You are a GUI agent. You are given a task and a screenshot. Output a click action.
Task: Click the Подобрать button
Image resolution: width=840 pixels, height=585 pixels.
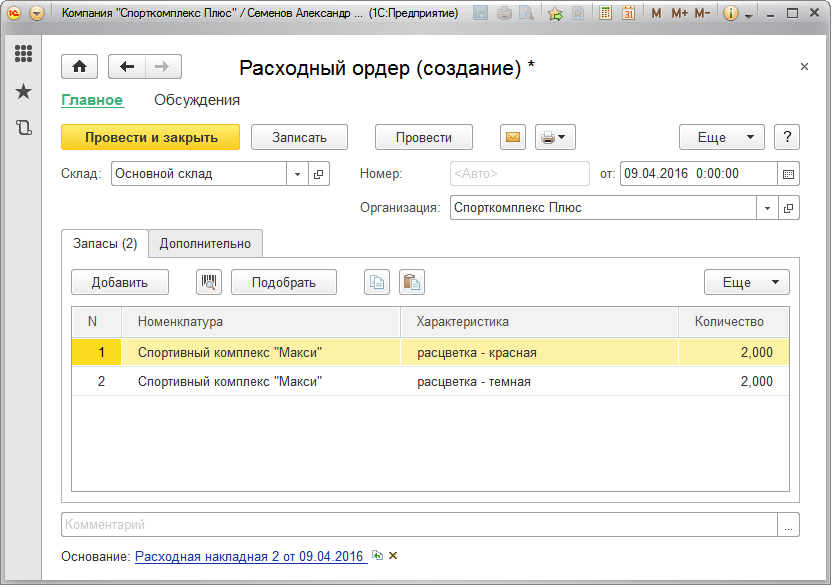283,282
